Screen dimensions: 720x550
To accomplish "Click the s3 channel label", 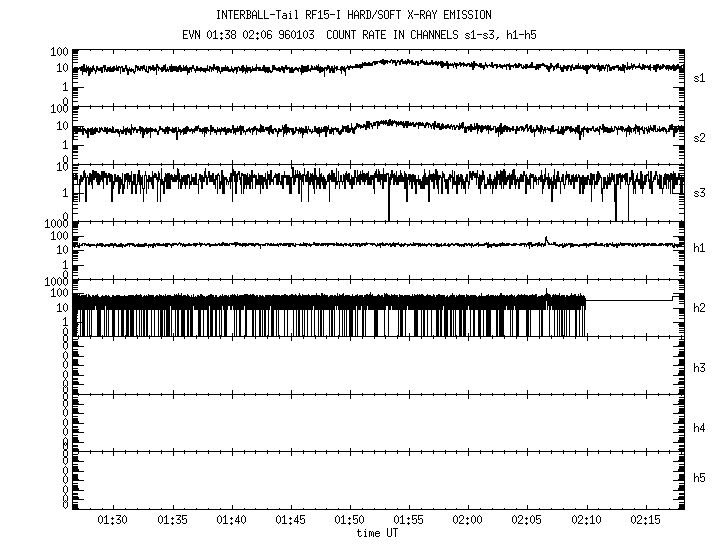I will tap(700, 192).
